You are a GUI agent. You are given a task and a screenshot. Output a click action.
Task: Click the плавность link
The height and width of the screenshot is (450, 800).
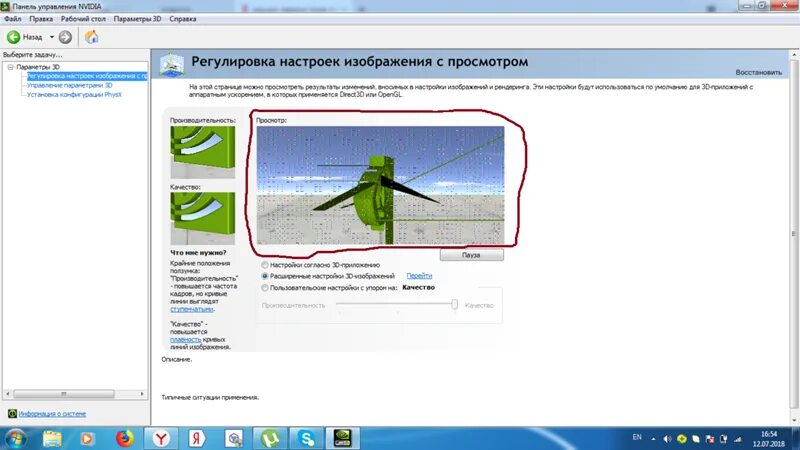pyautogui.click(x=185, y=339)
